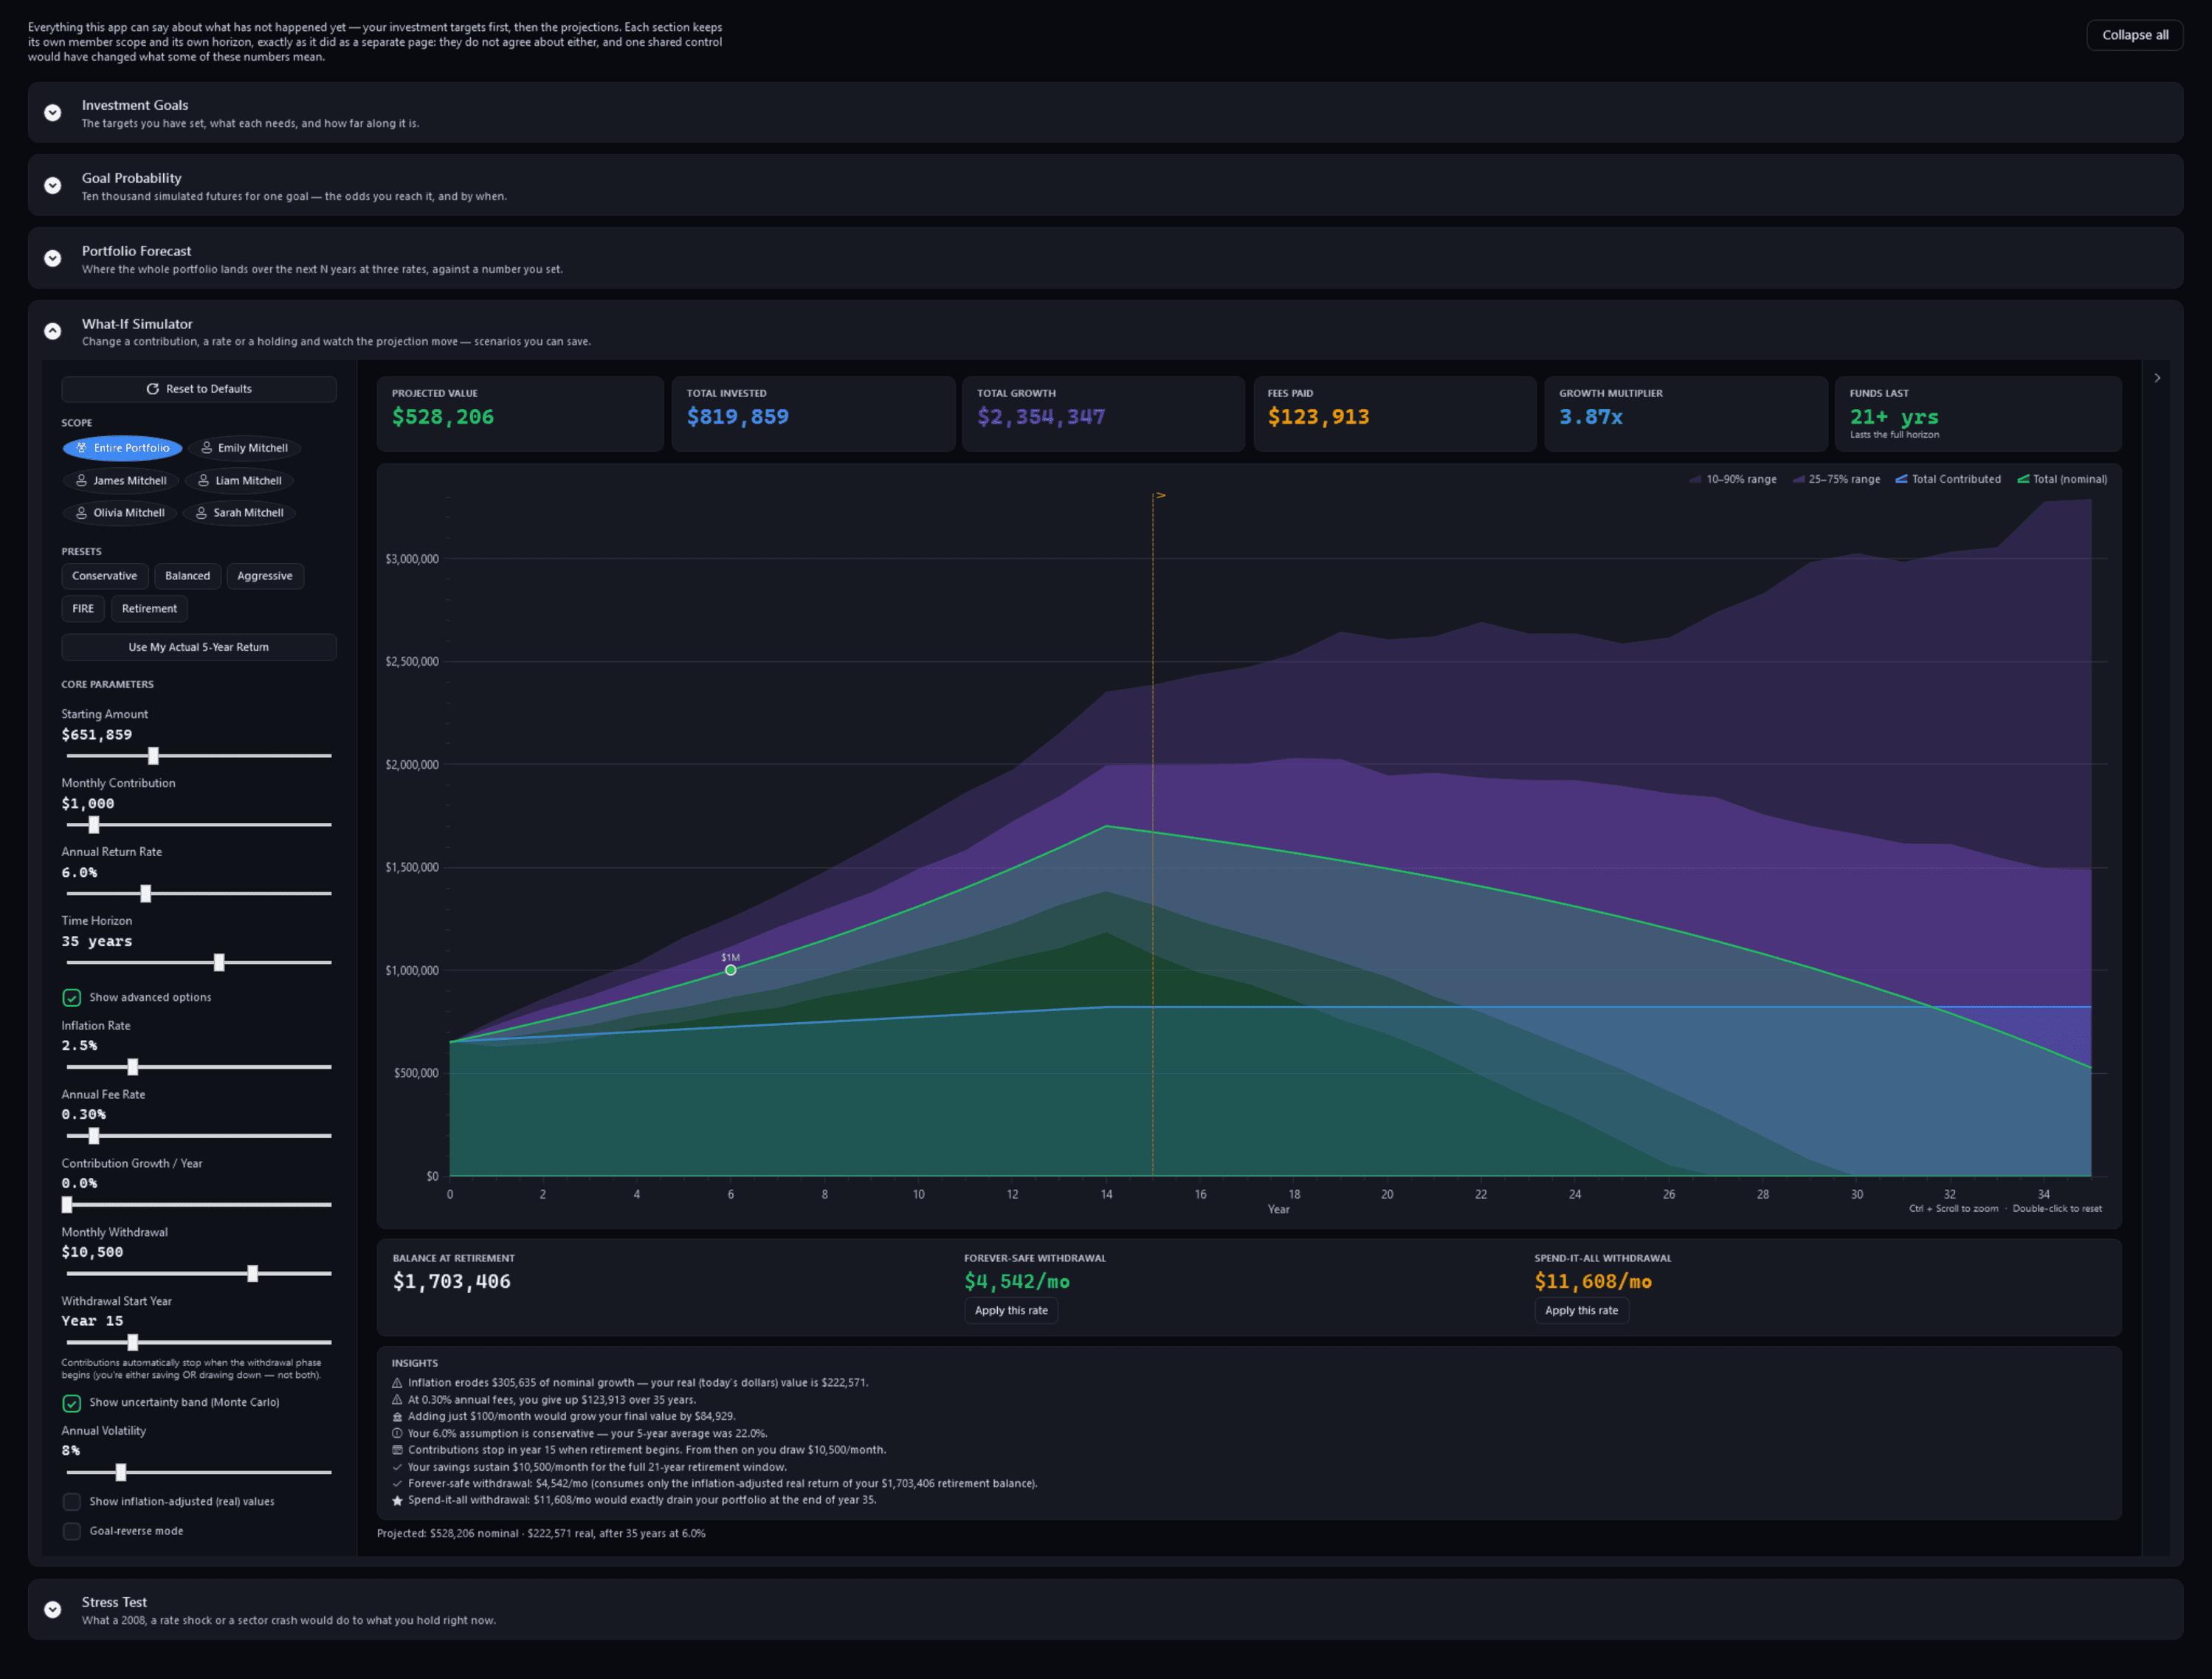Image resolution: width=2212 pixels, height=1679 pixels.
Task: Adjust the Annual Return Rate slider
Action: tap(199, 894)
